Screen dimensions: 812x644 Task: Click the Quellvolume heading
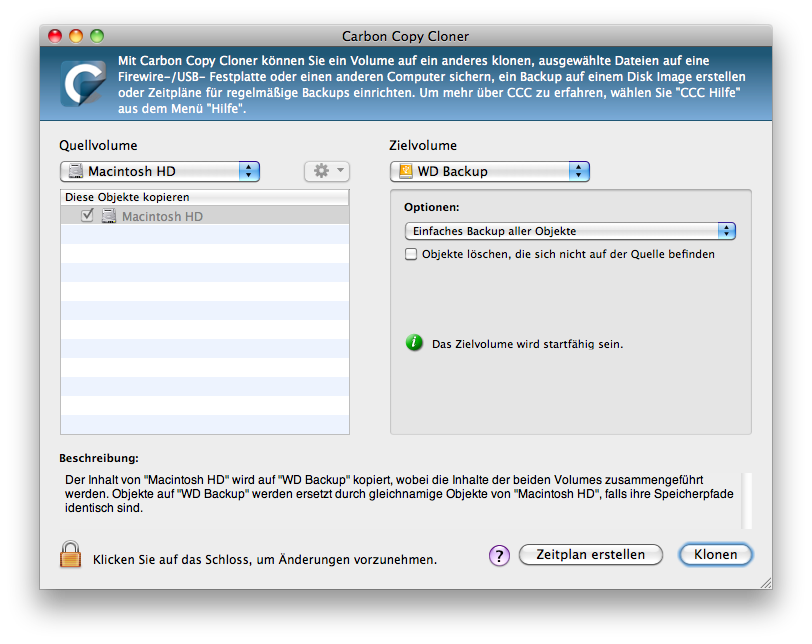tap(98, 145)
